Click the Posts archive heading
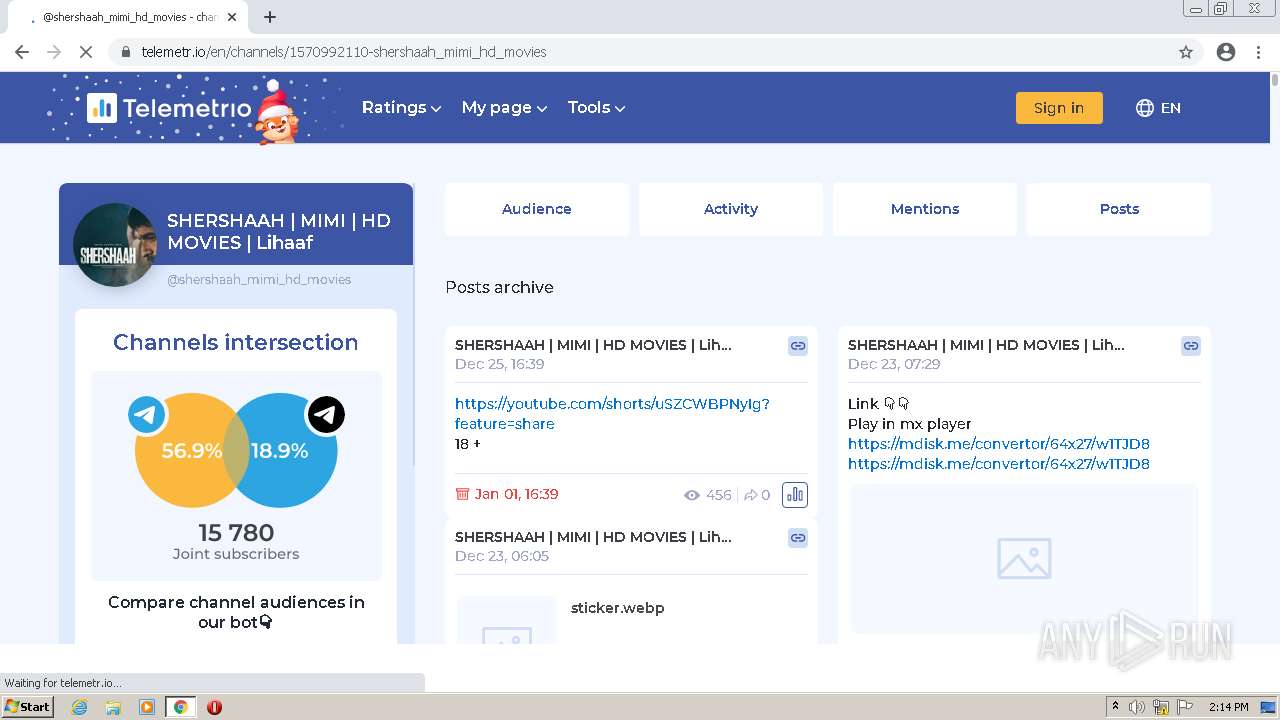 pos(499,287)
